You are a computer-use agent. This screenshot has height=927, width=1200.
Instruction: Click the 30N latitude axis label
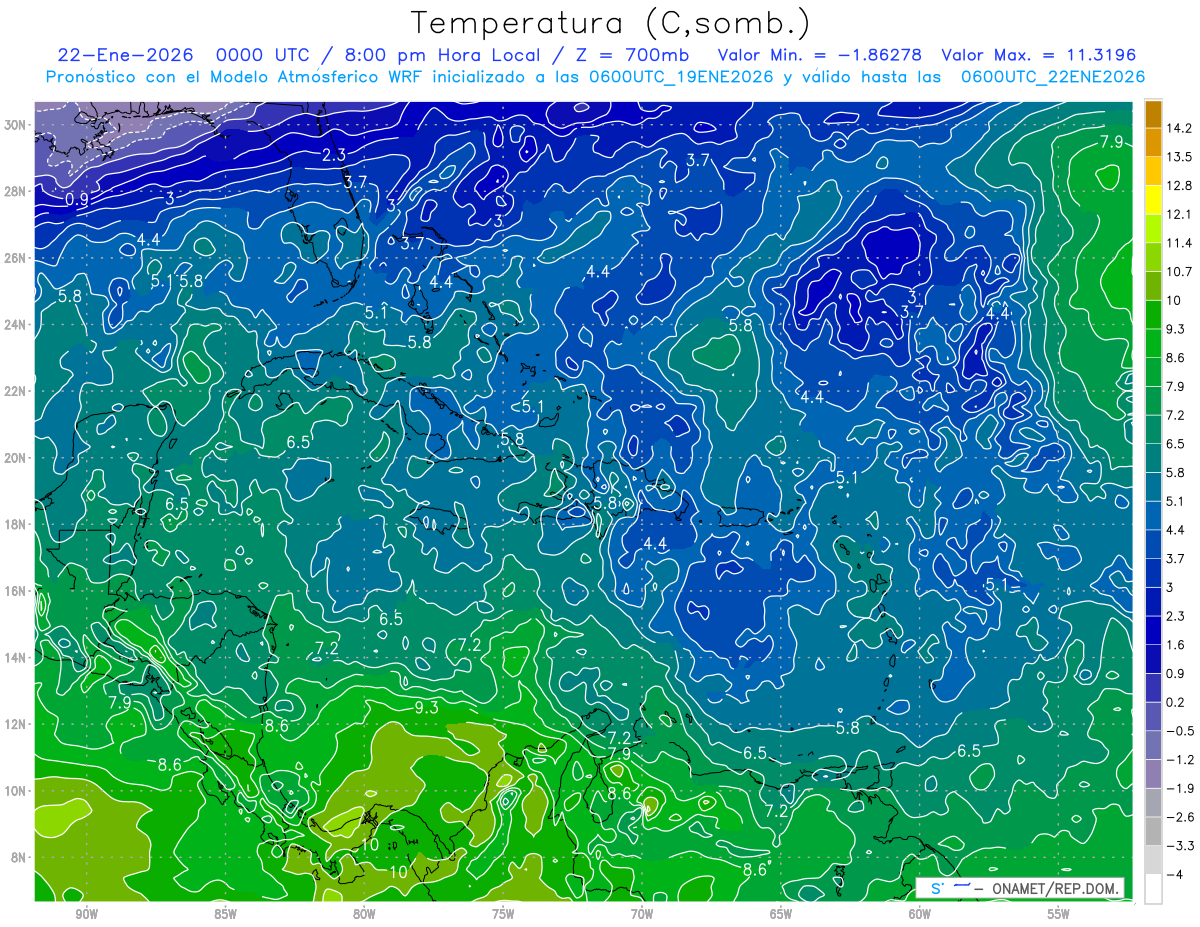(17, 125)
